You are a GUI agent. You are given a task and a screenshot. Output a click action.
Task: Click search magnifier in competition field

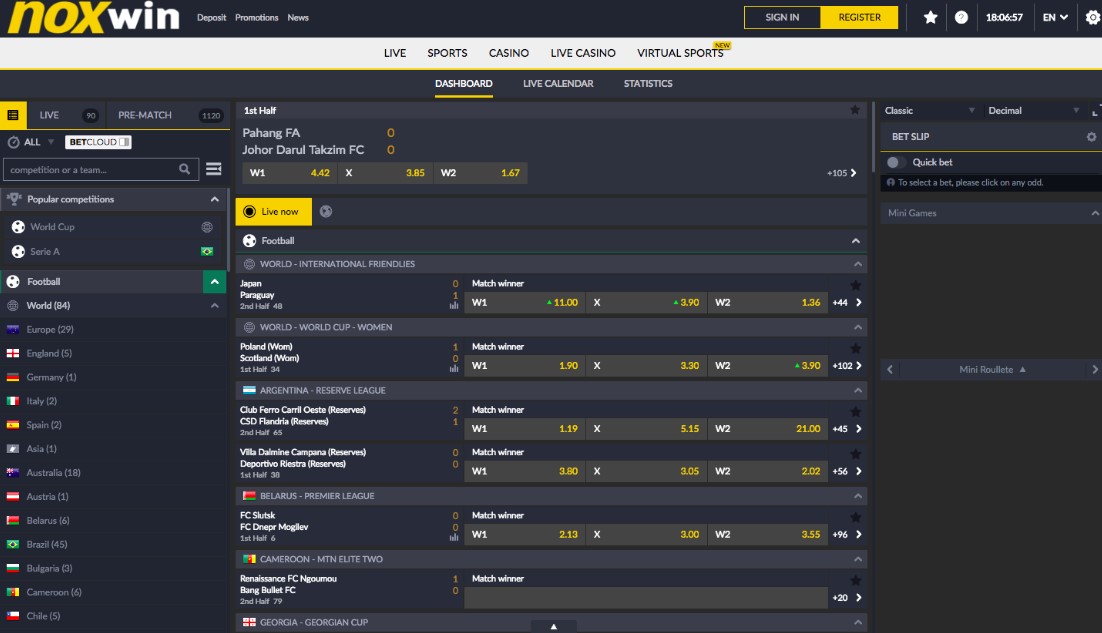[x=184, y=169]
